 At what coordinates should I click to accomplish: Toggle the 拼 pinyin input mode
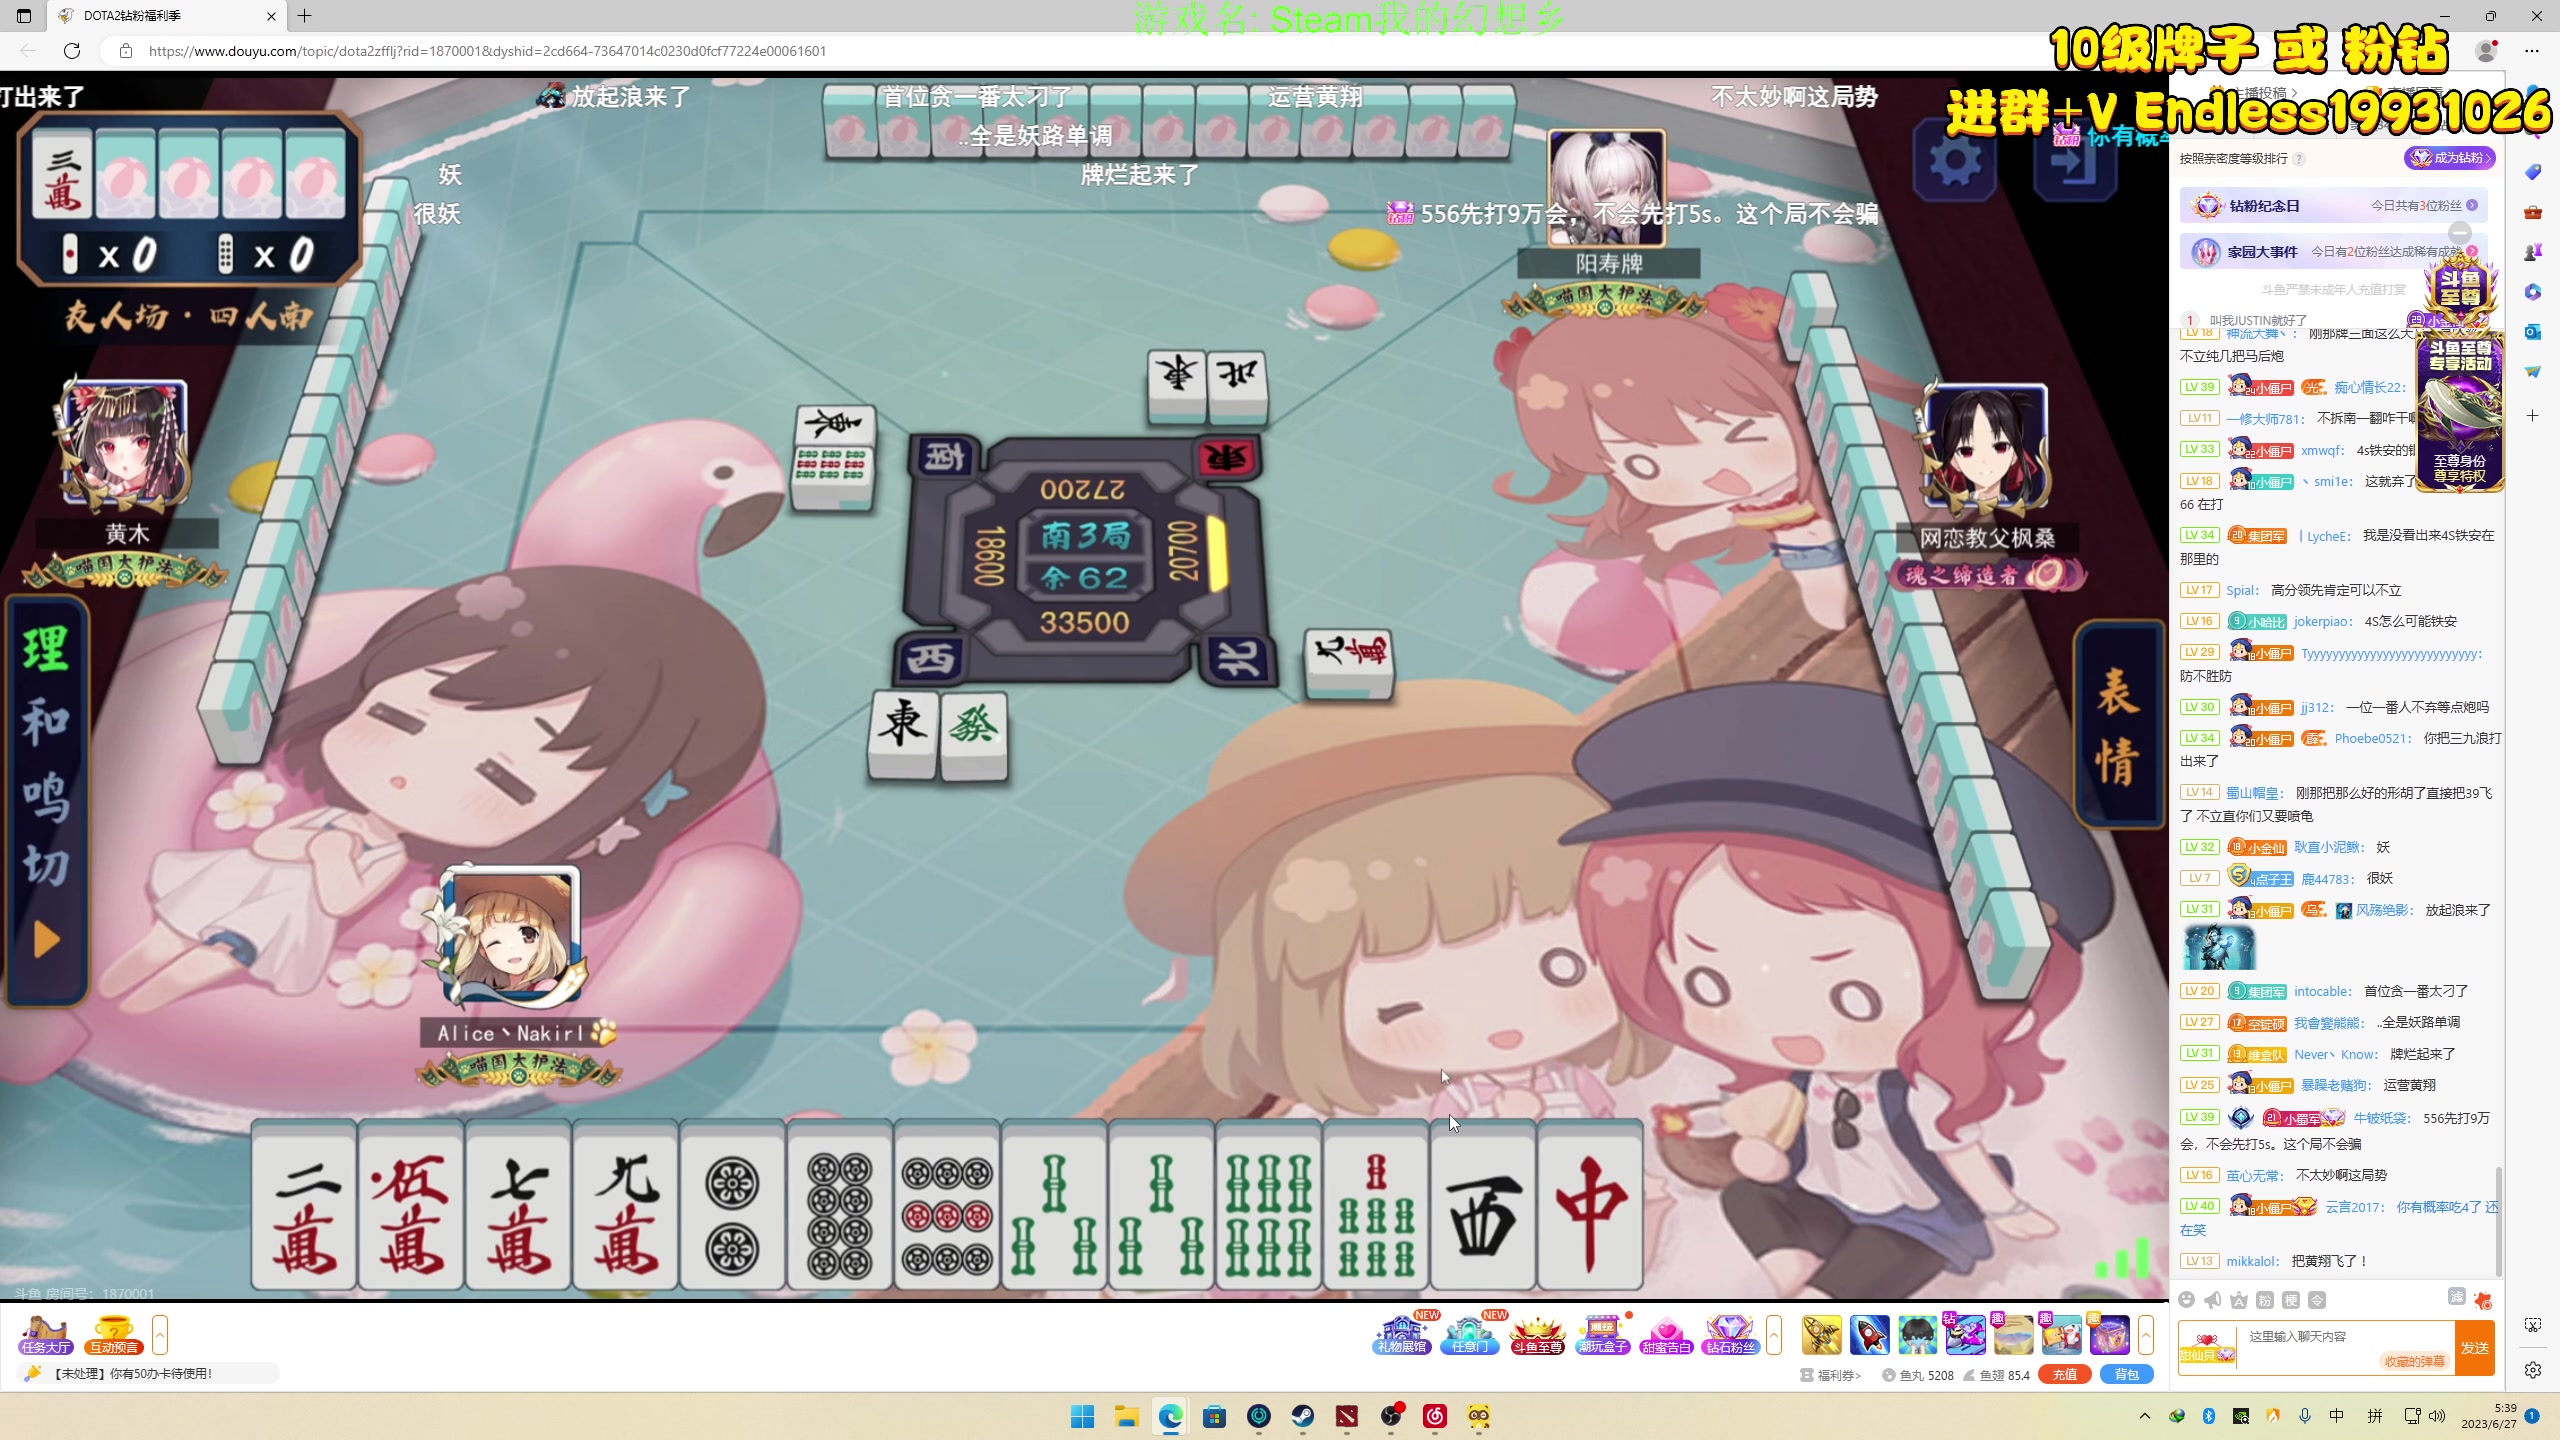pyautogui.click(x=2375, y=1416)
